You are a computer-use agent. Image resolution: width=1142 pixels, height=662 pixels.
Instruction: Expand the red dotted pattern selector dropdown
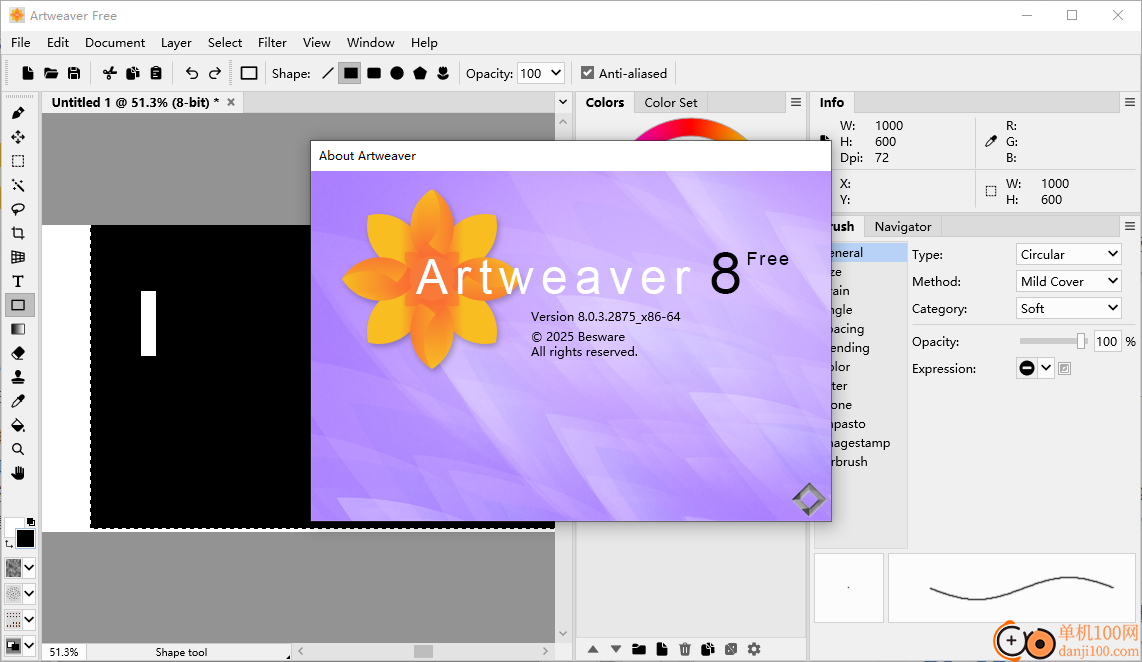(29, 620)
